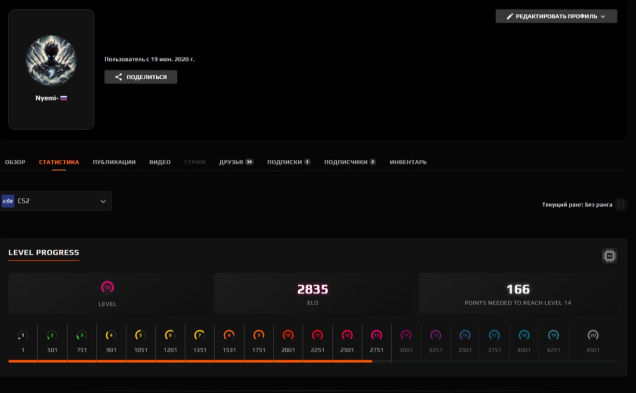636x393 pixels.
Task: Click the Nyemi- username
Action: click(47, 98)
